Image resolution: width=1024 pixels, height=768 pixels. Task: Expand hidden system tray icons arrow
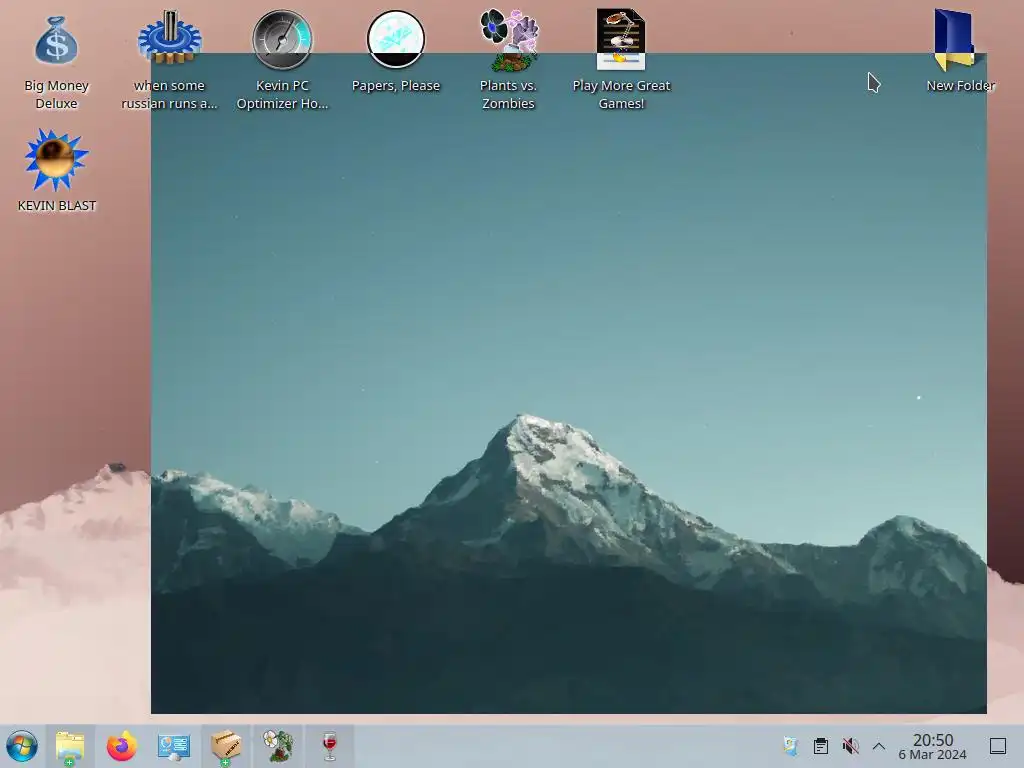[x=879, y=746]
